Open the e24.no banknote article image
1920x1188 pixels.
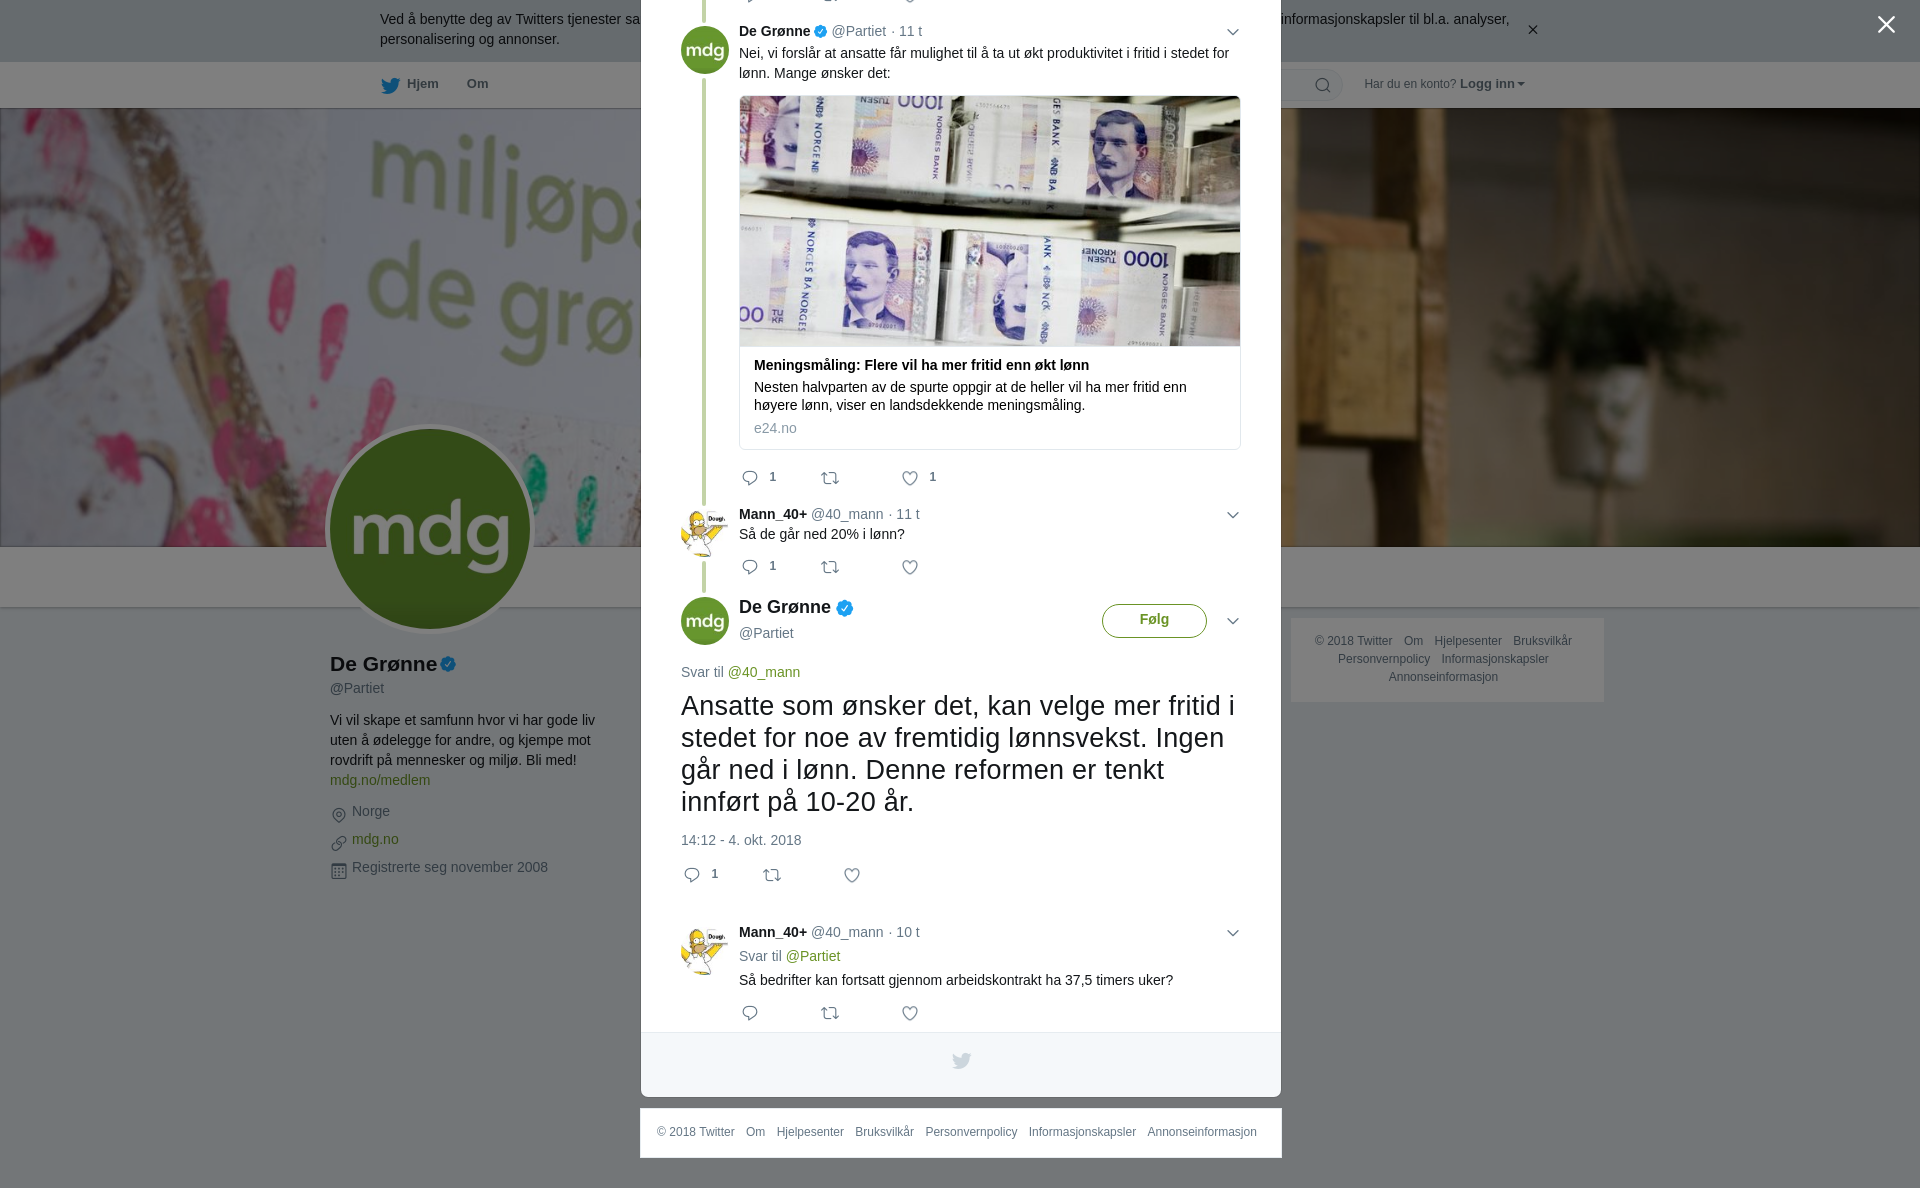[x=990, y=221]
